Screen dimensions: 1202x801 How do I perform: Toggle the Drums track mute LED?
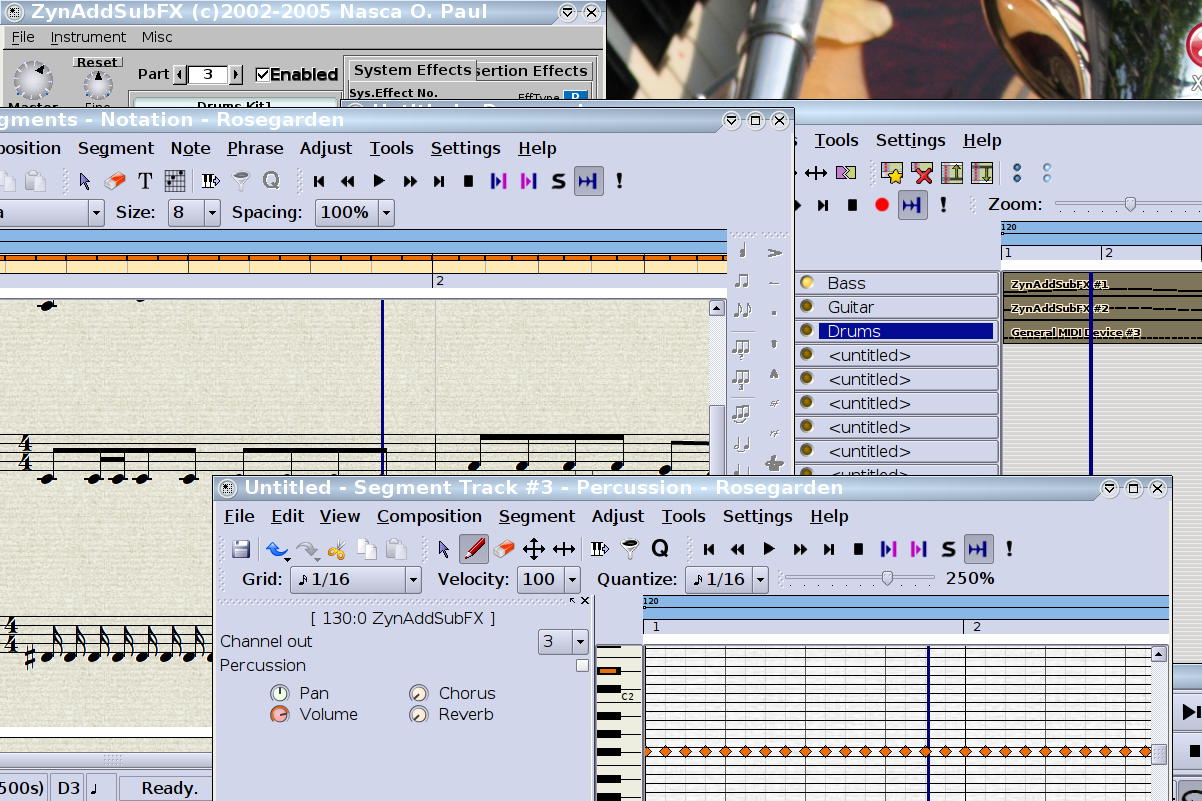[x=807, y=331]
